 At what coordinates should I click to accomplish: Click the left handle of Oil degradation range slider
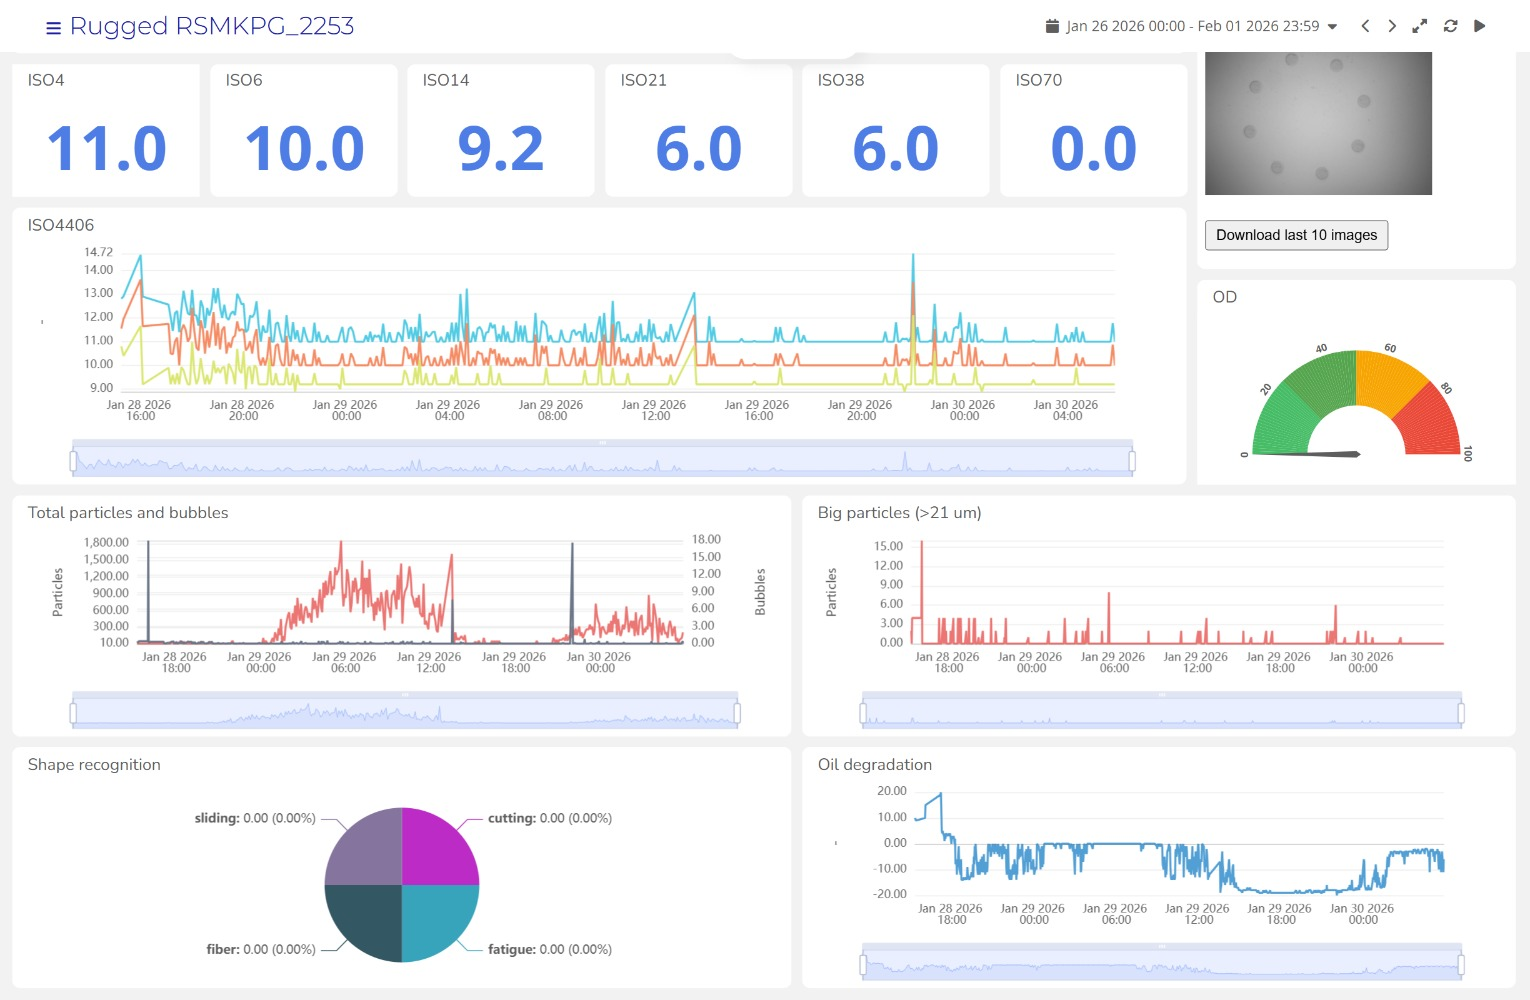tap(864, 965)
